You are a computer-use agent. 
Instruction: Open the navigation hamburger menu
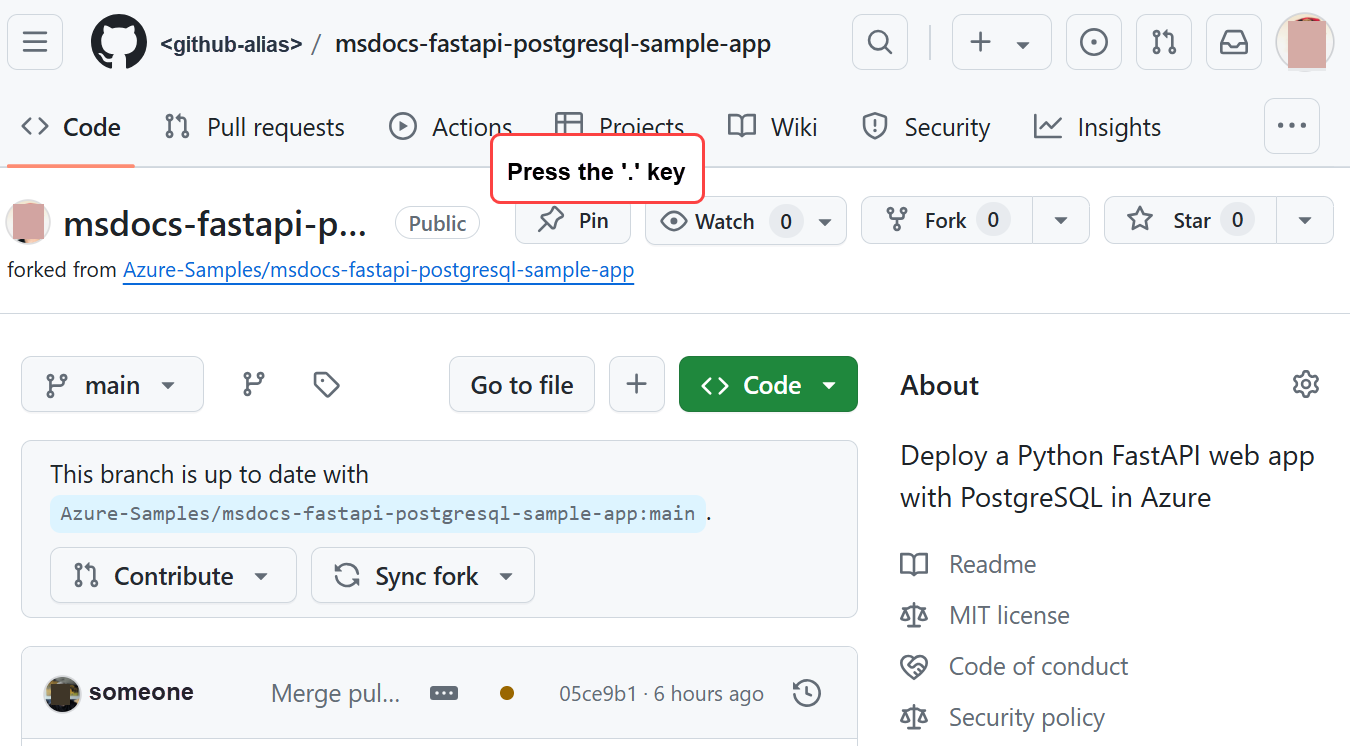coord(34,42)
